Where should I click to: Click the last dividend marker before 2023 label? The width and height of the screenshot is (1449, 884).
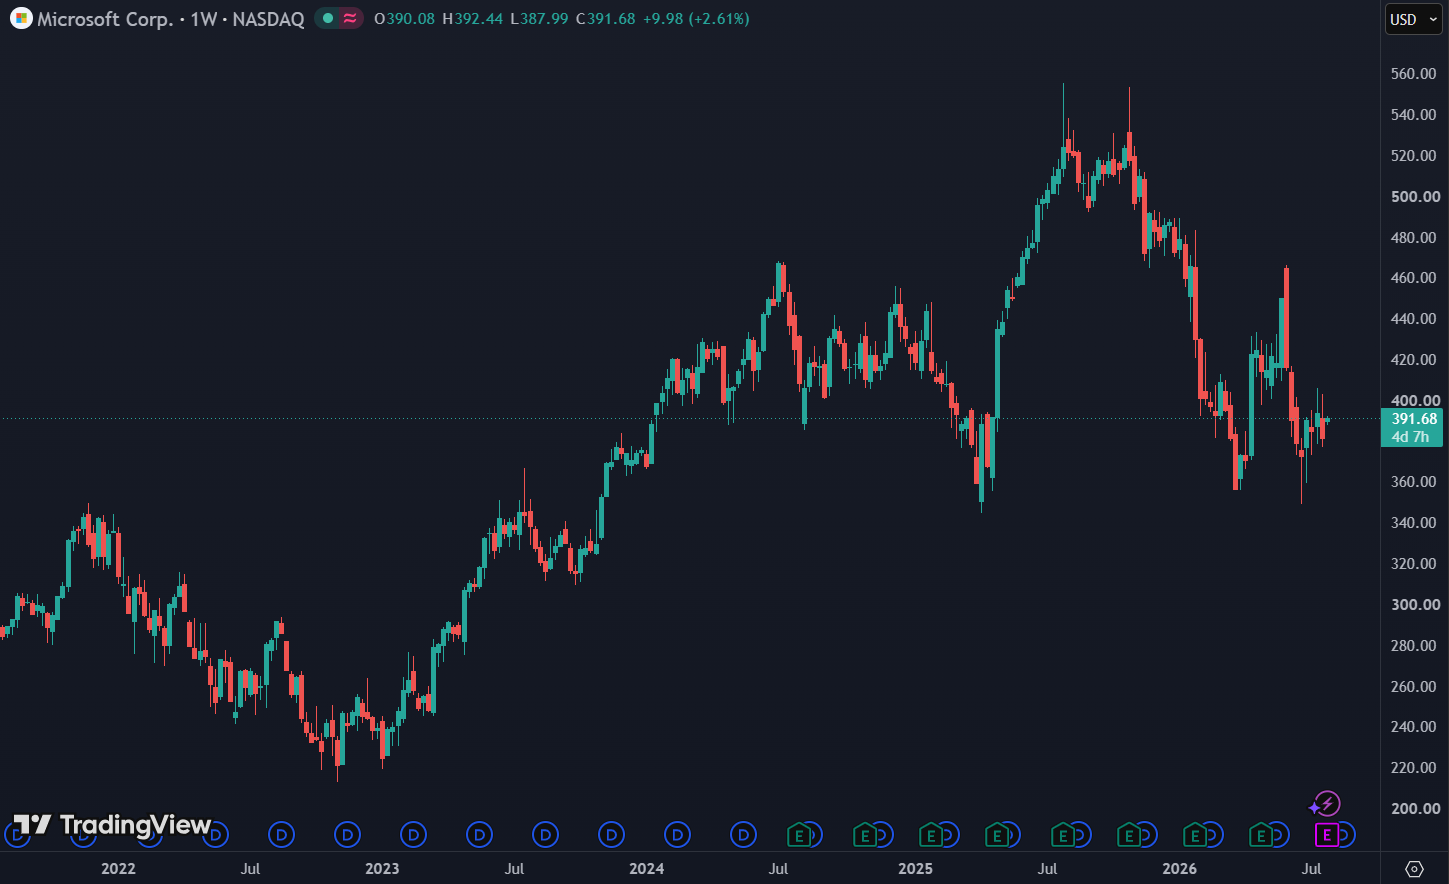tap(347, 834)
